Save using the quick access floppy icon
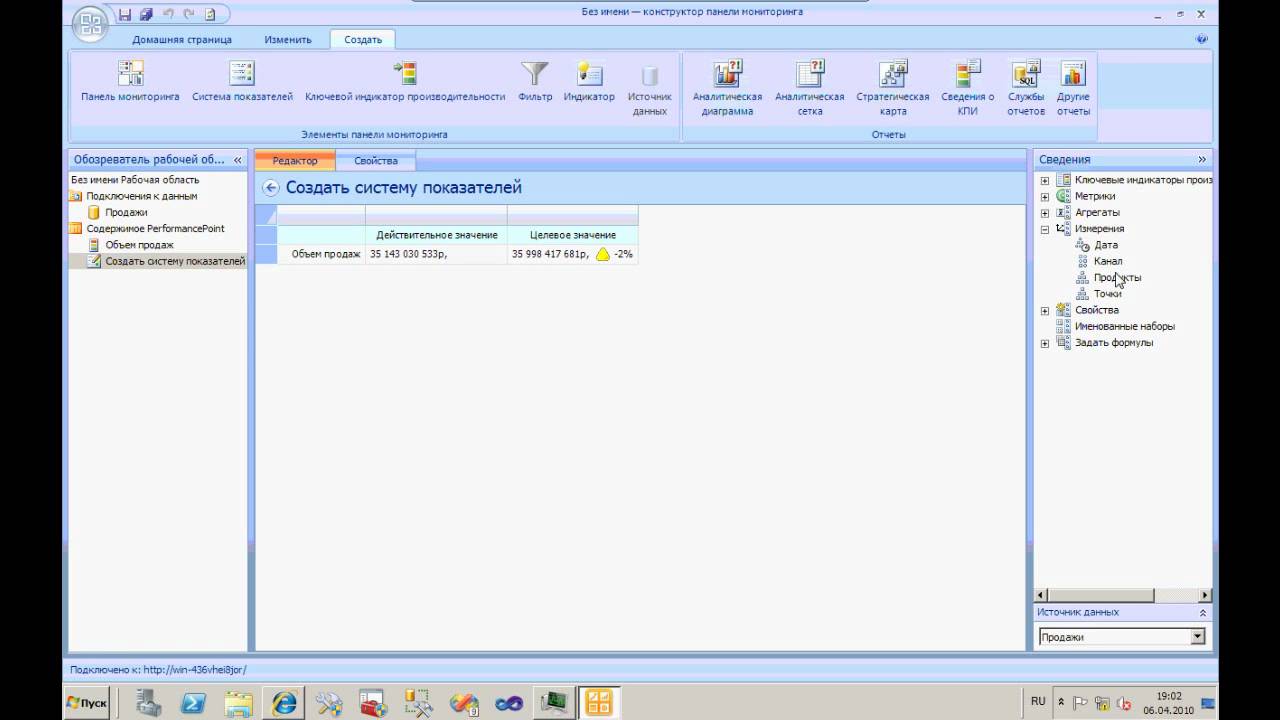The image size is (1280, 720). [x=125, y=14]
